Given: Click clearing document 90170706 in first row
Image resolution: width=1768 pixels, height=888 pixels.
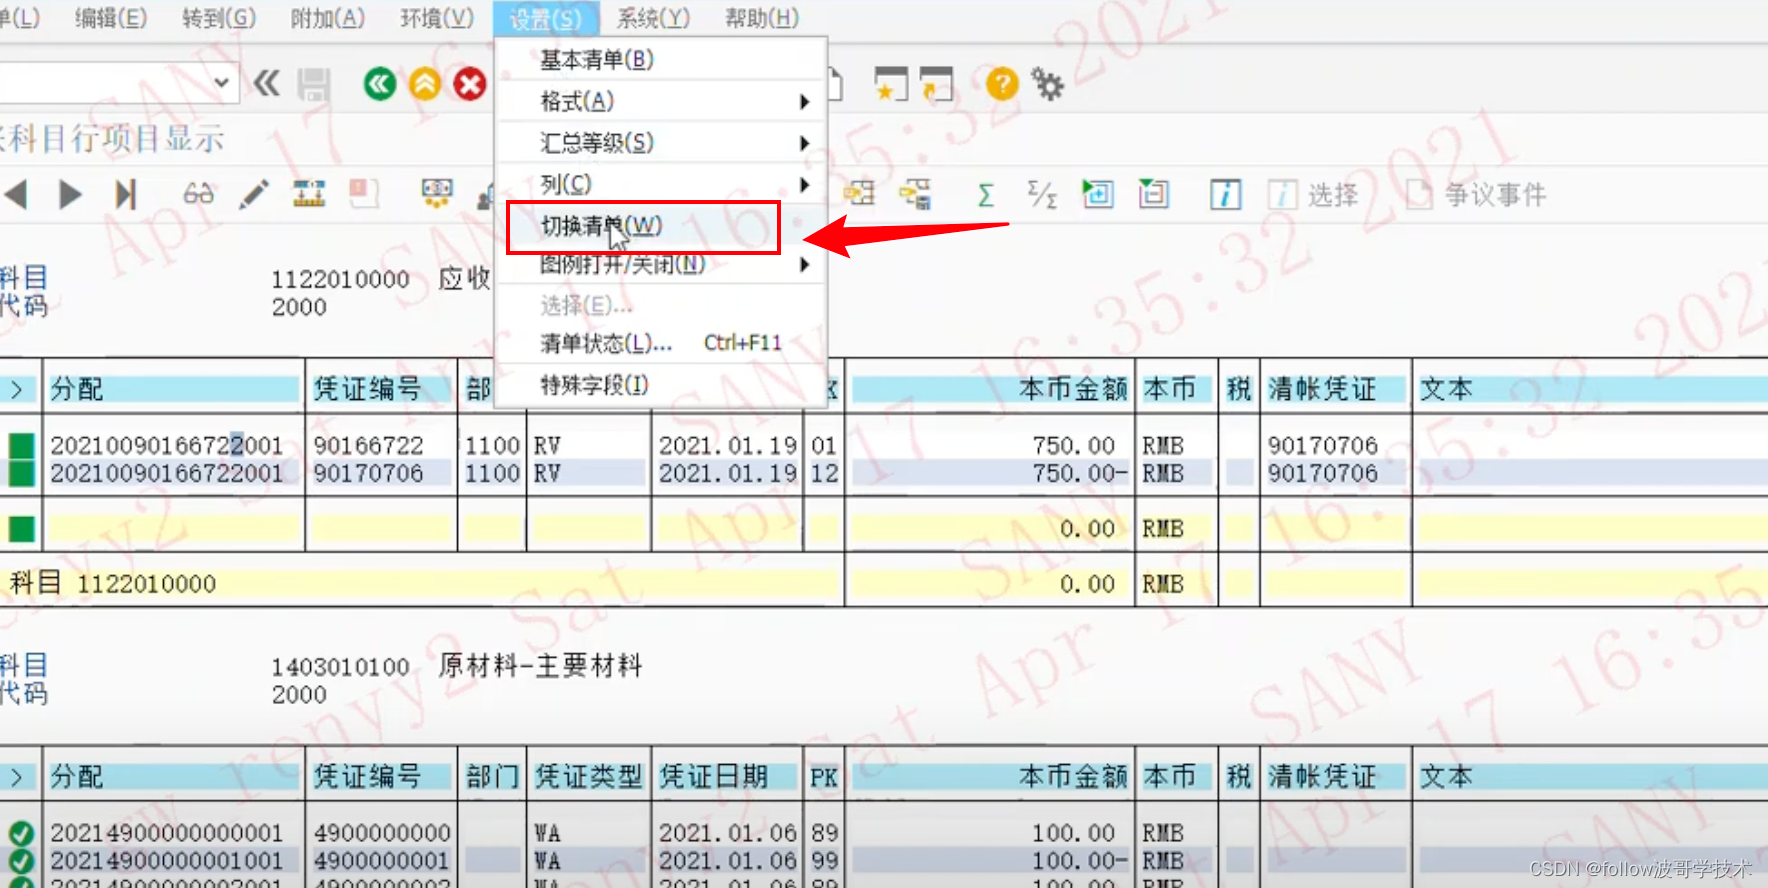Looking at the screenshot, I should [x=1323, y=445].
